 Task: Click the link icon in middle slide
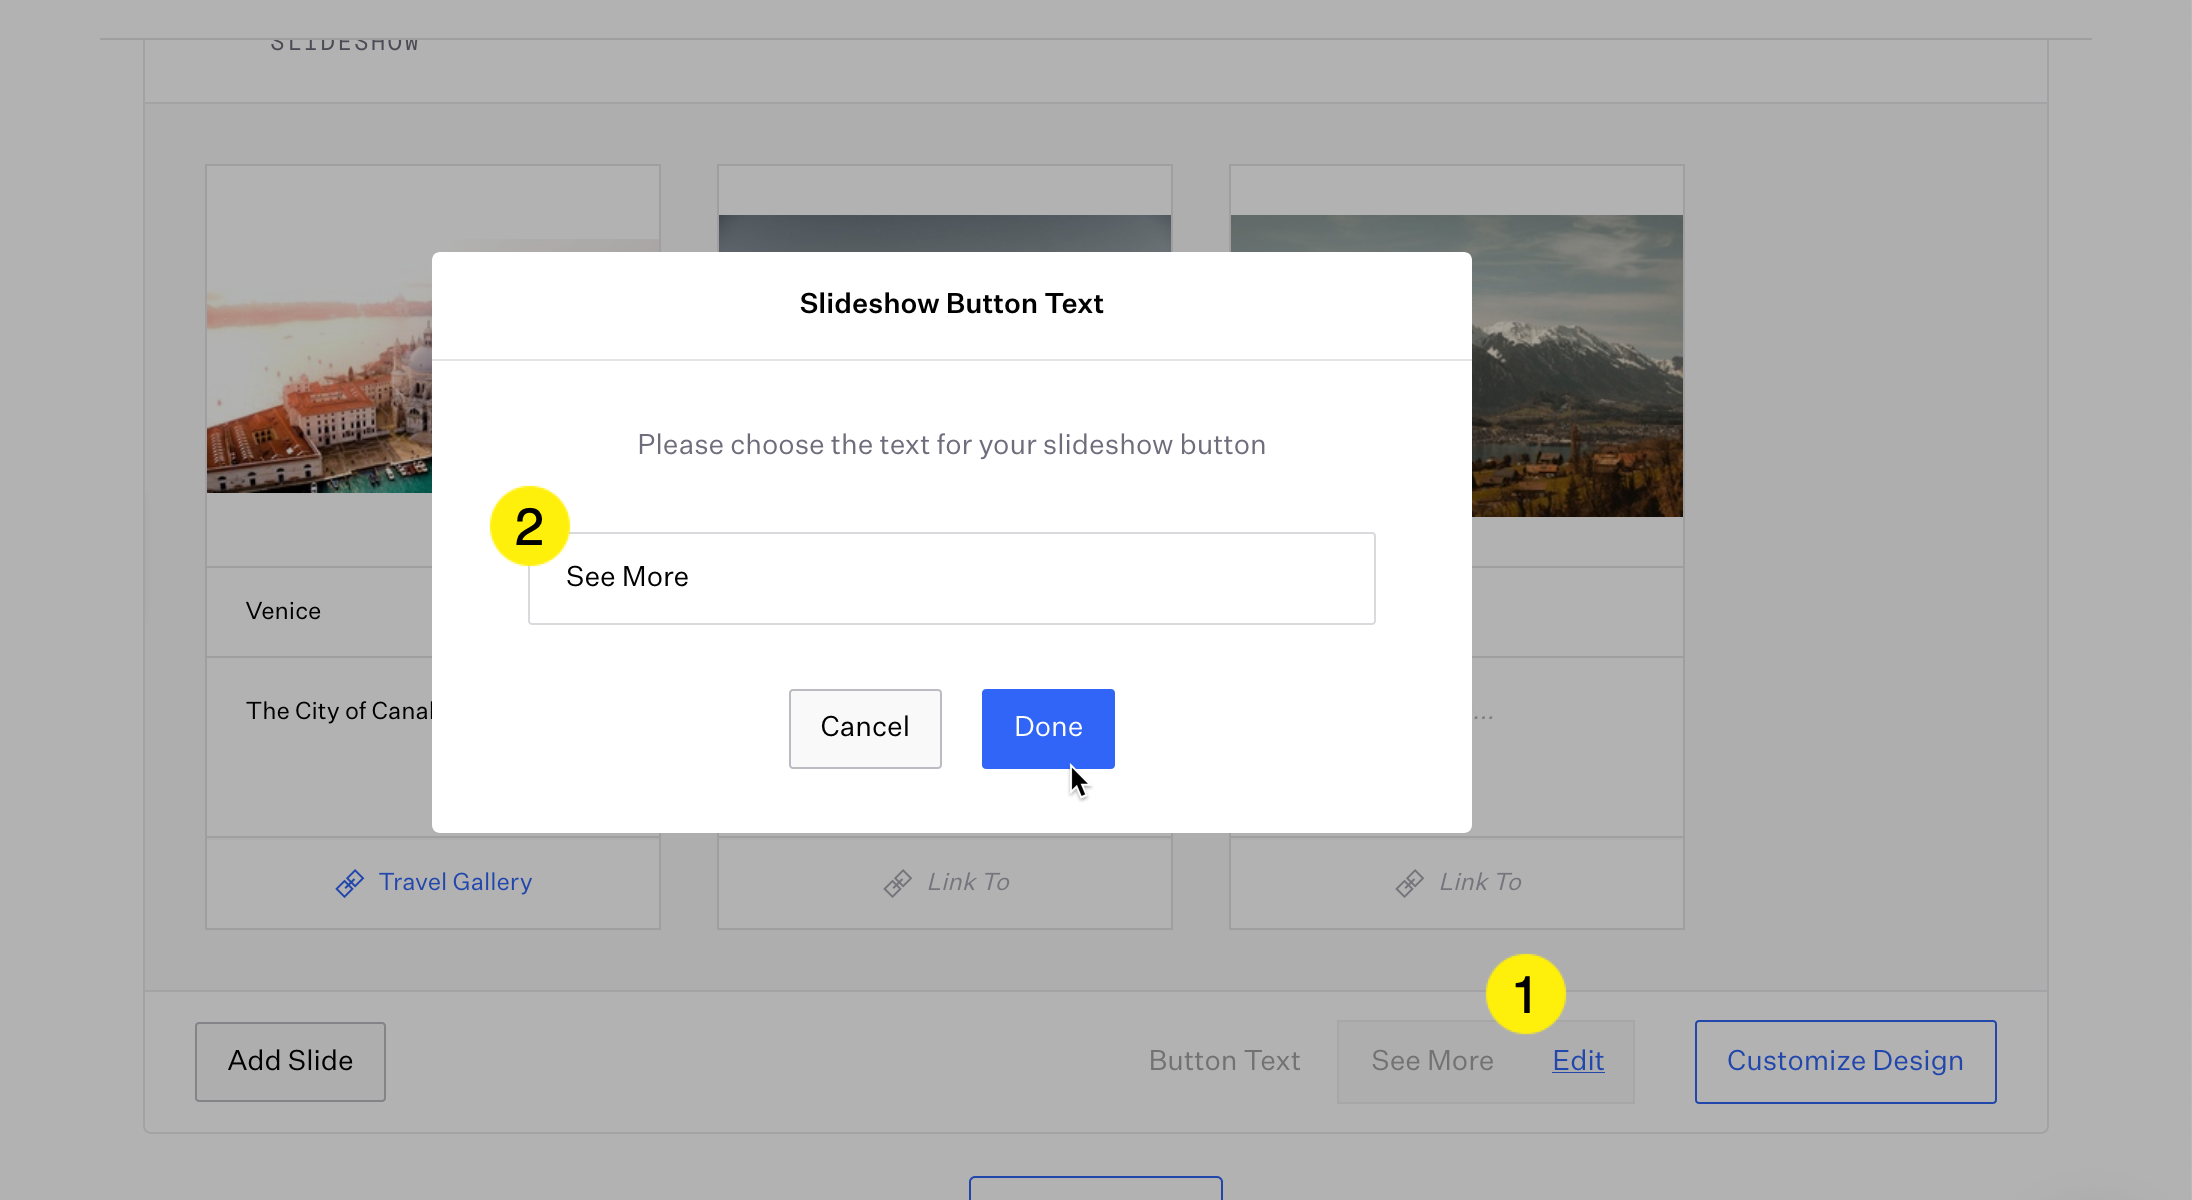pyautogui.click(x=897, y=883)
